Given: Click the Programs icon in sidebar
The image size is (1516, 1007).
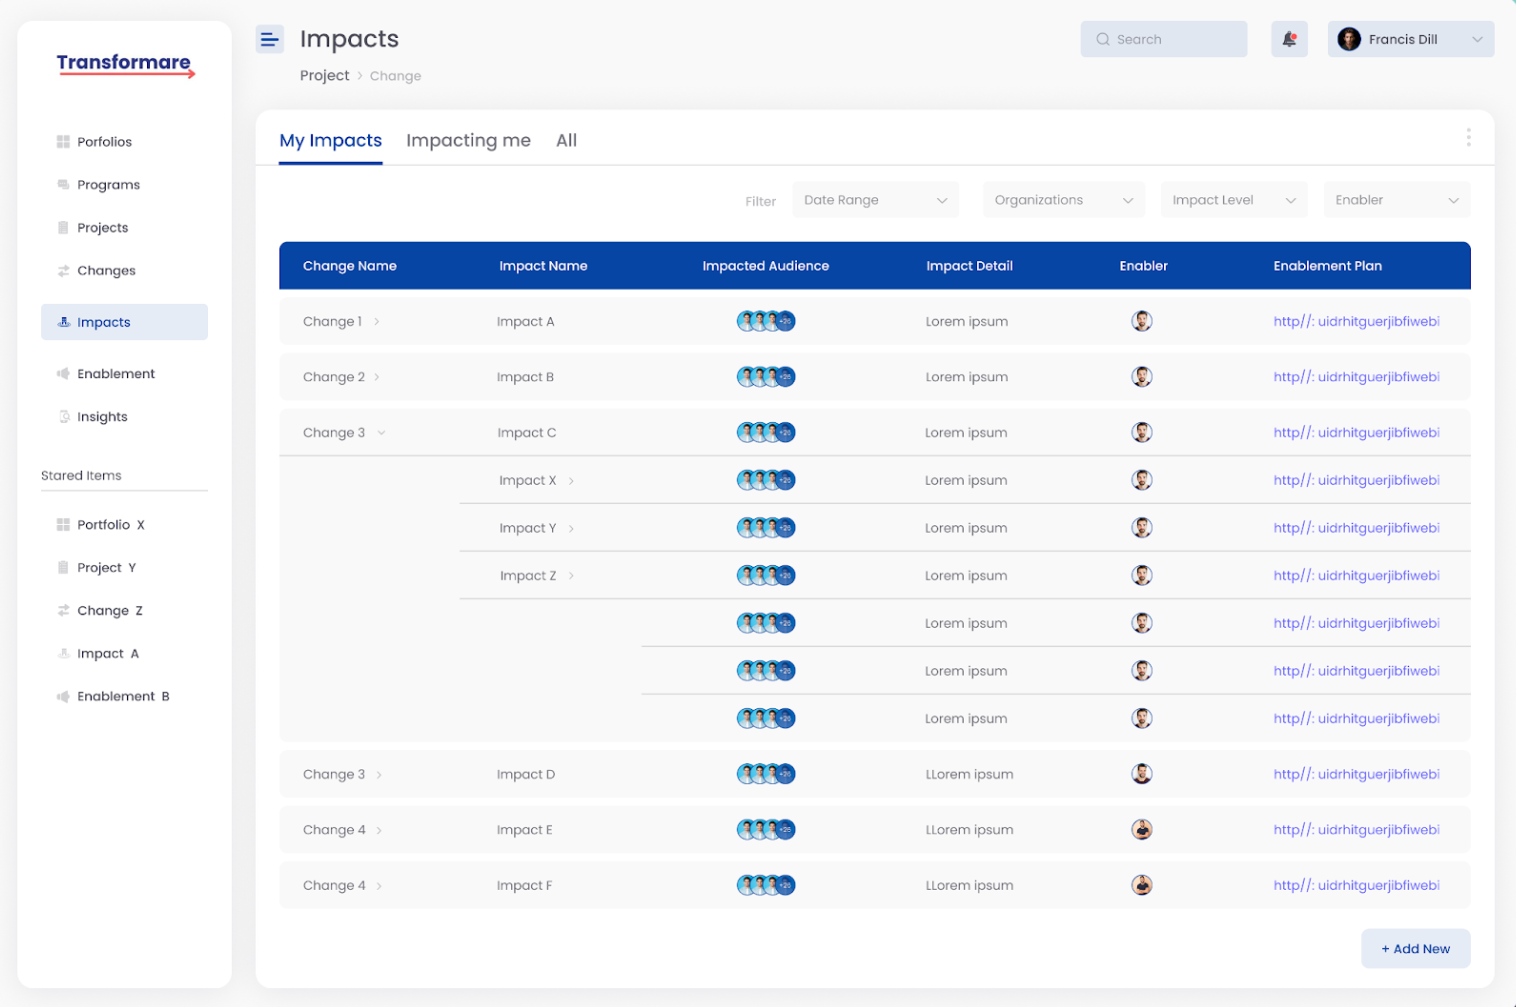Looking at the screenshot, I should click(63, 185).
